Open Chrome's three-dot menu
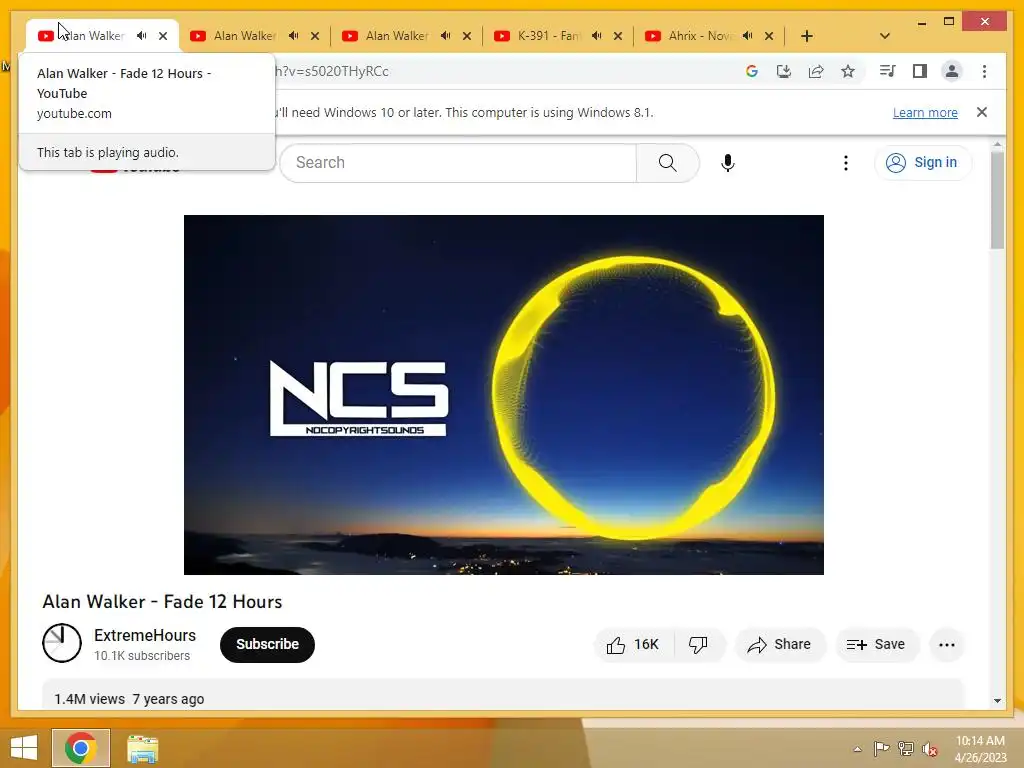 (984, 71)
